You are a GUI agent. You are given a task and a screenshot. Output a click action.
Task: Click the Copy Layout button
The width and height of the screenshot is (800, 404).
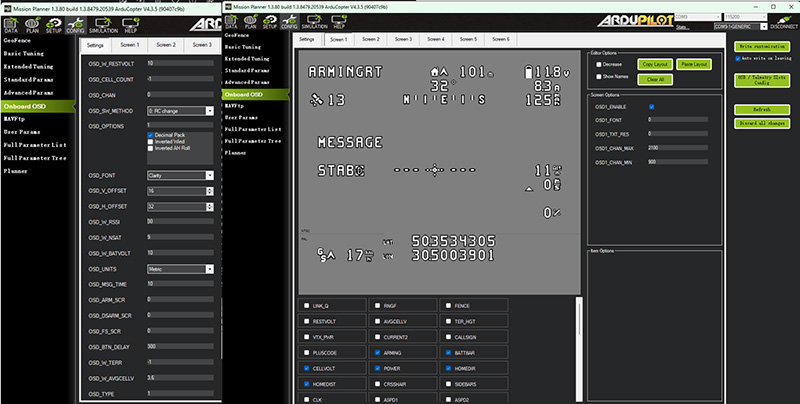[x=655, y=63]
